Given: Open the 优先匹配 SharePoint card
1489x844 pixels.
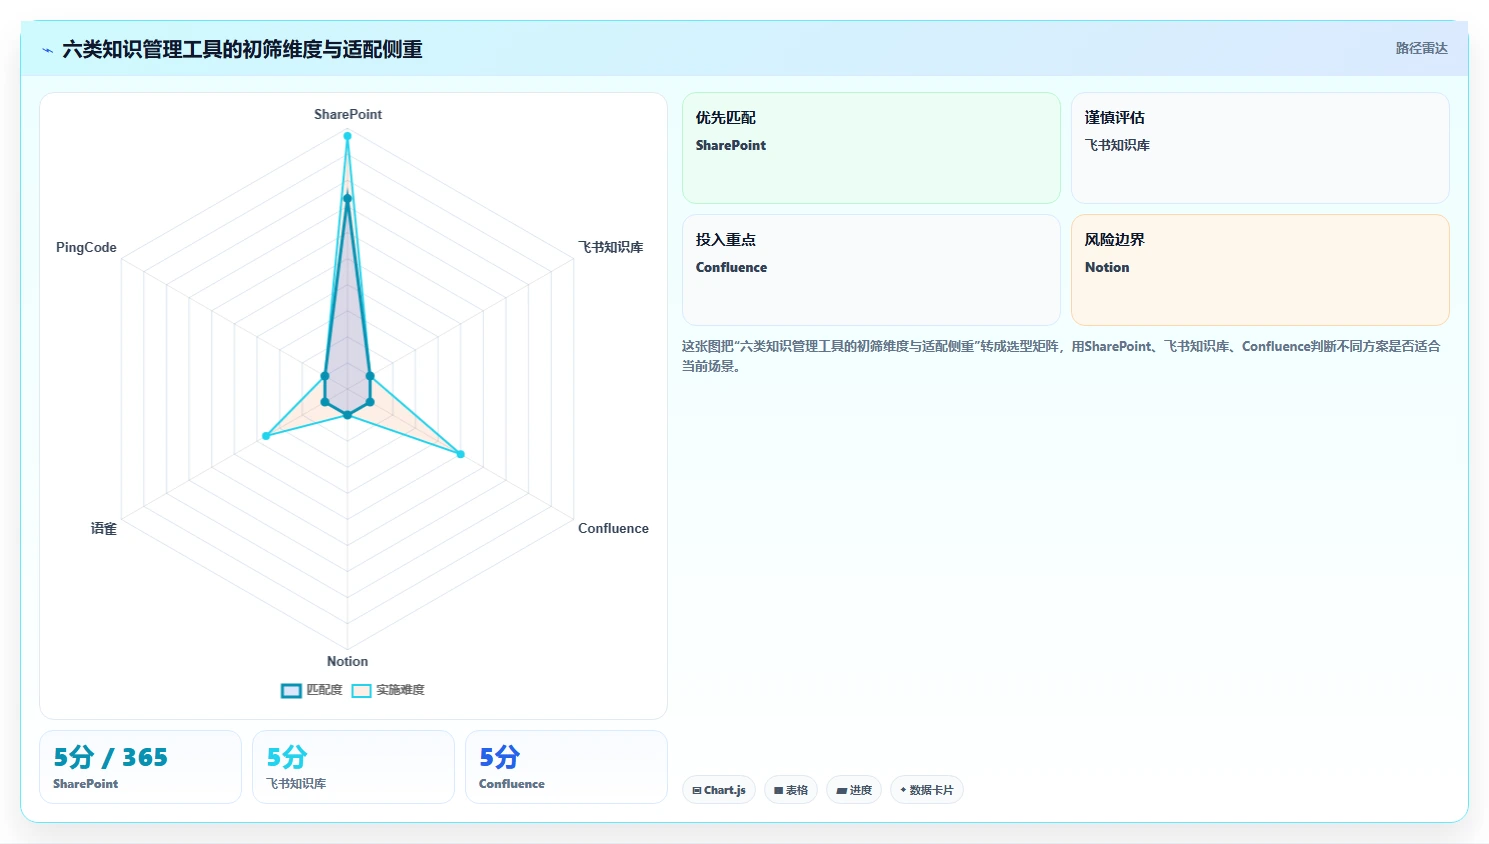Looking at the screenshot, I should (x=871, y=148).
